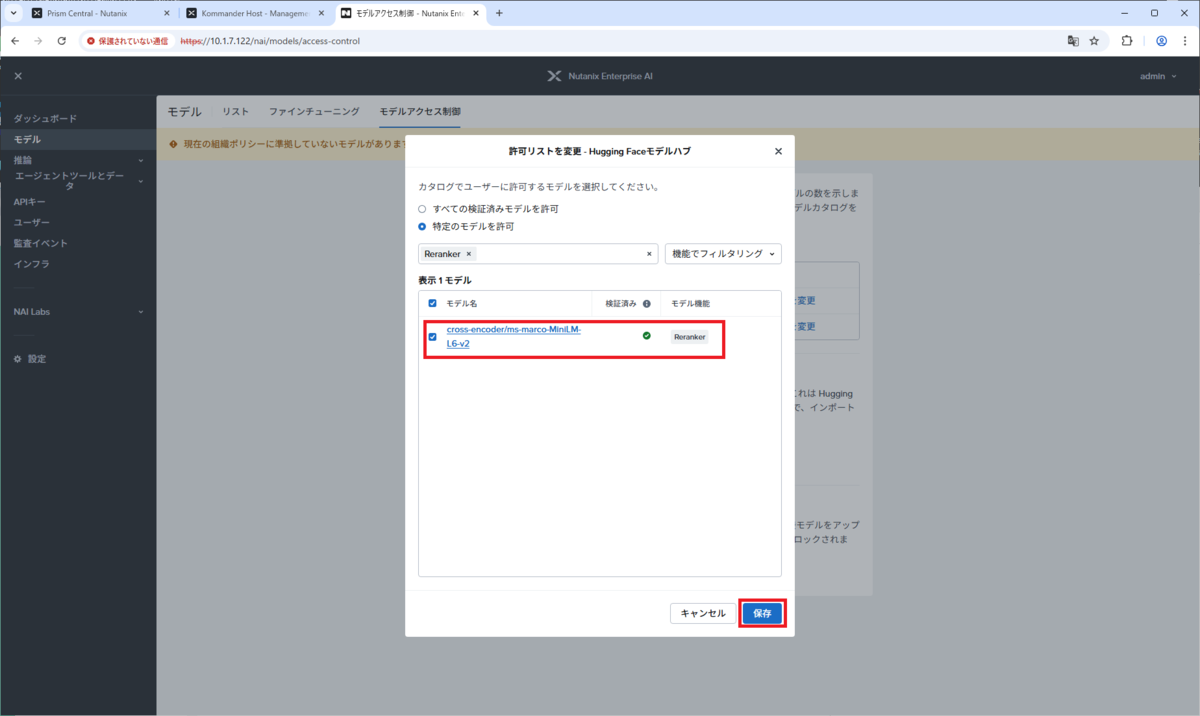Viewport: 1200px width, 716px height.
Task: Select 特定のモデルを許可 radio option
Action: 422,226
